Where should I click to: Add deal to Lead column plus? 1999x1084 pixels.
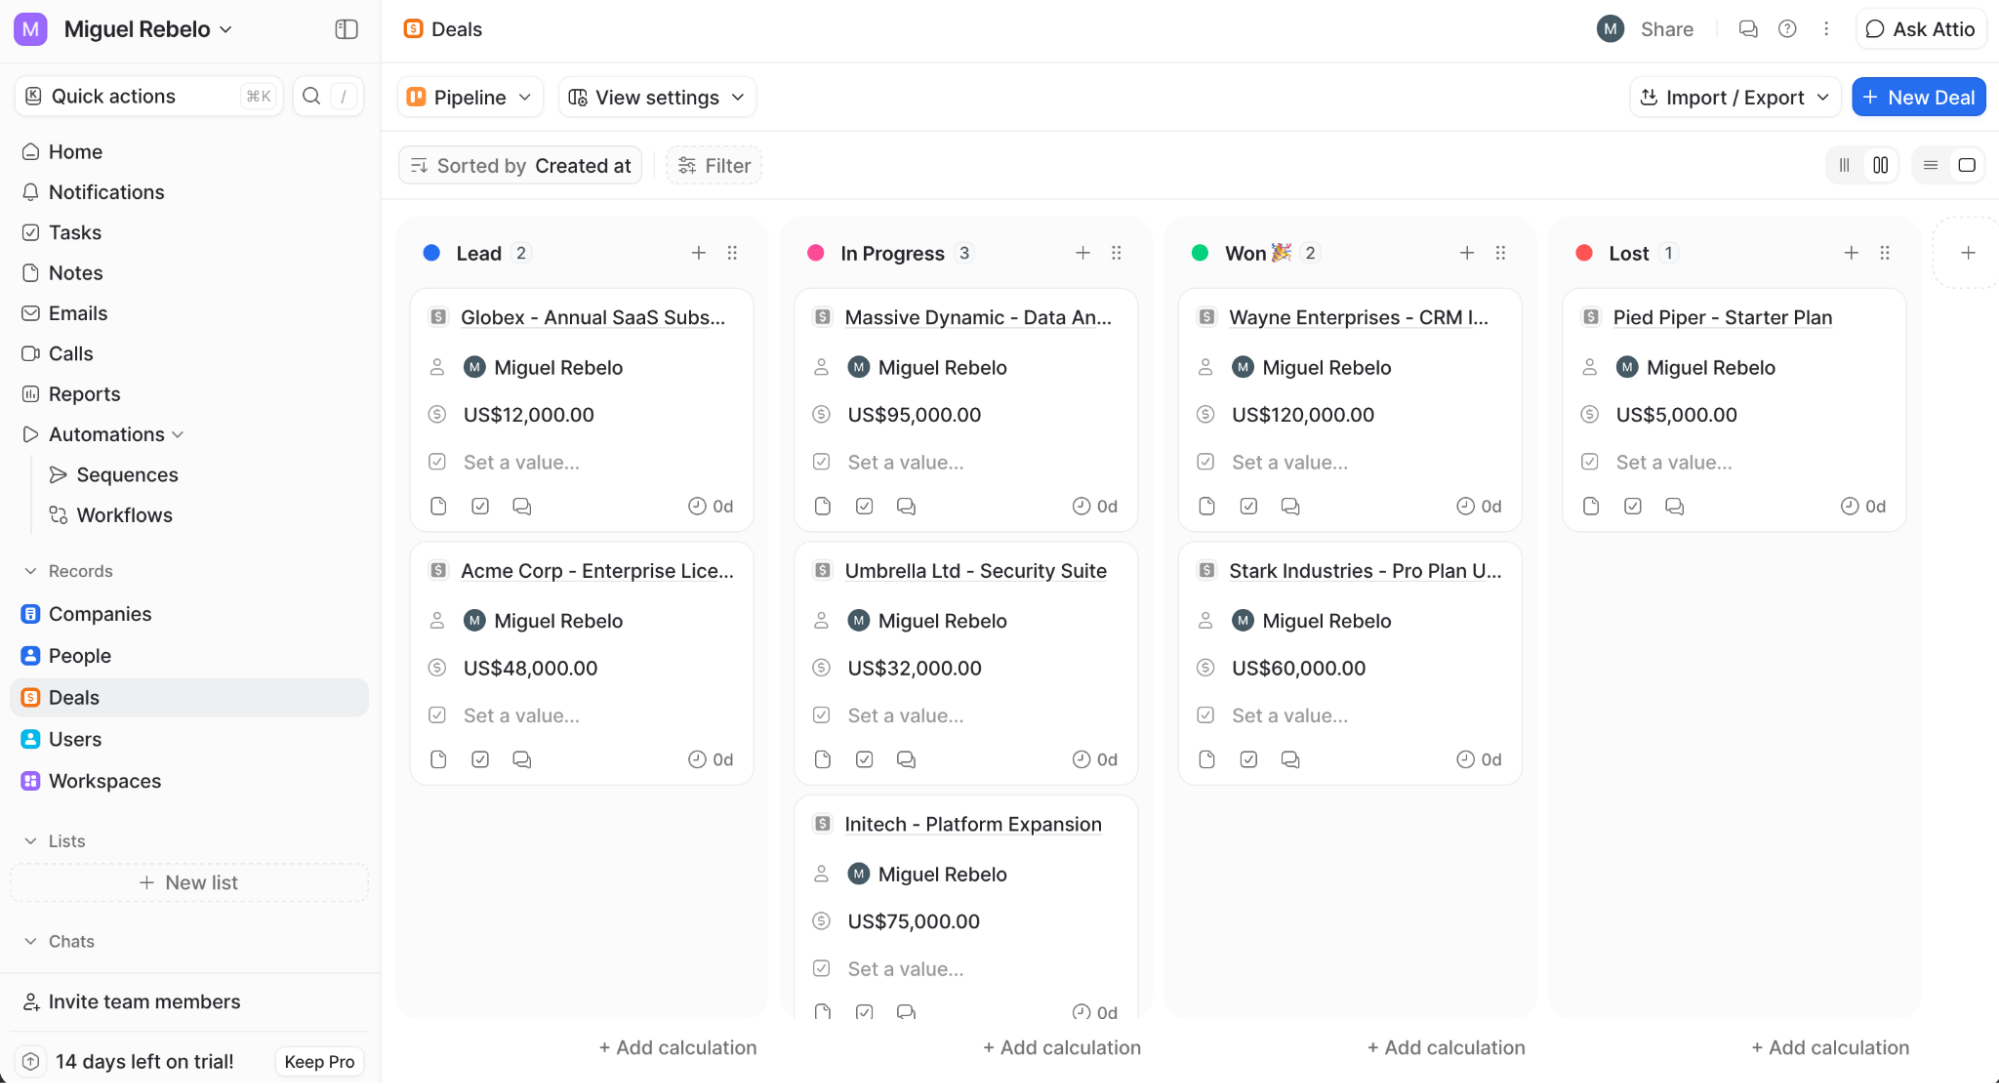tap(699, 253)
